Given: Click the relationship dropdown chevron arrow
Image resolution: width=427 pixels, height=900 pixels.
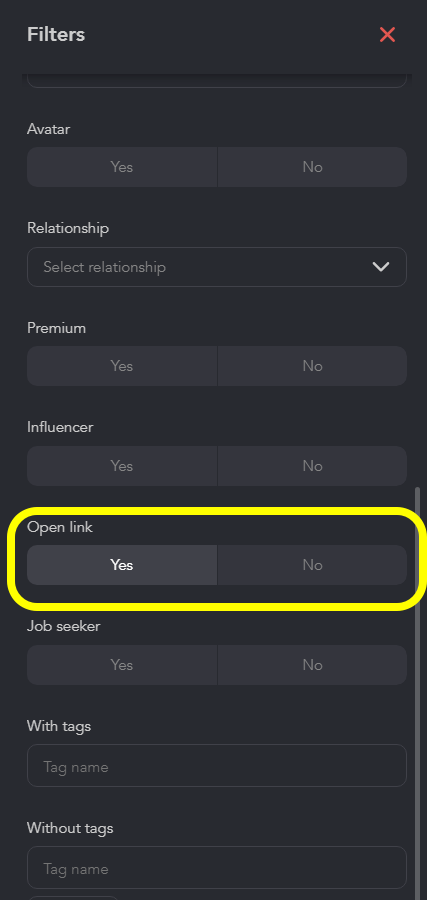Looking at the screenshot, I should [381, 267].
